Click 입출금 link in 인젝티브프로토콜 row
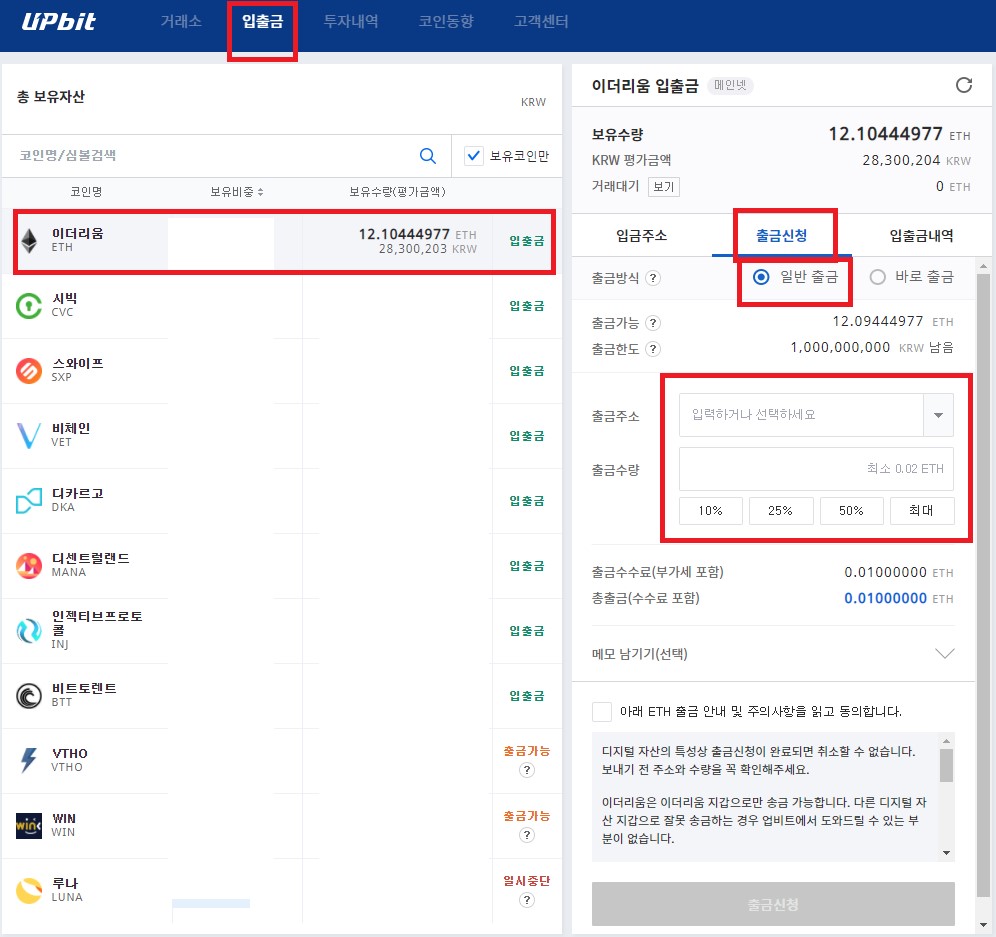Screen dimensions: 996x937 (x=527, y=631)
